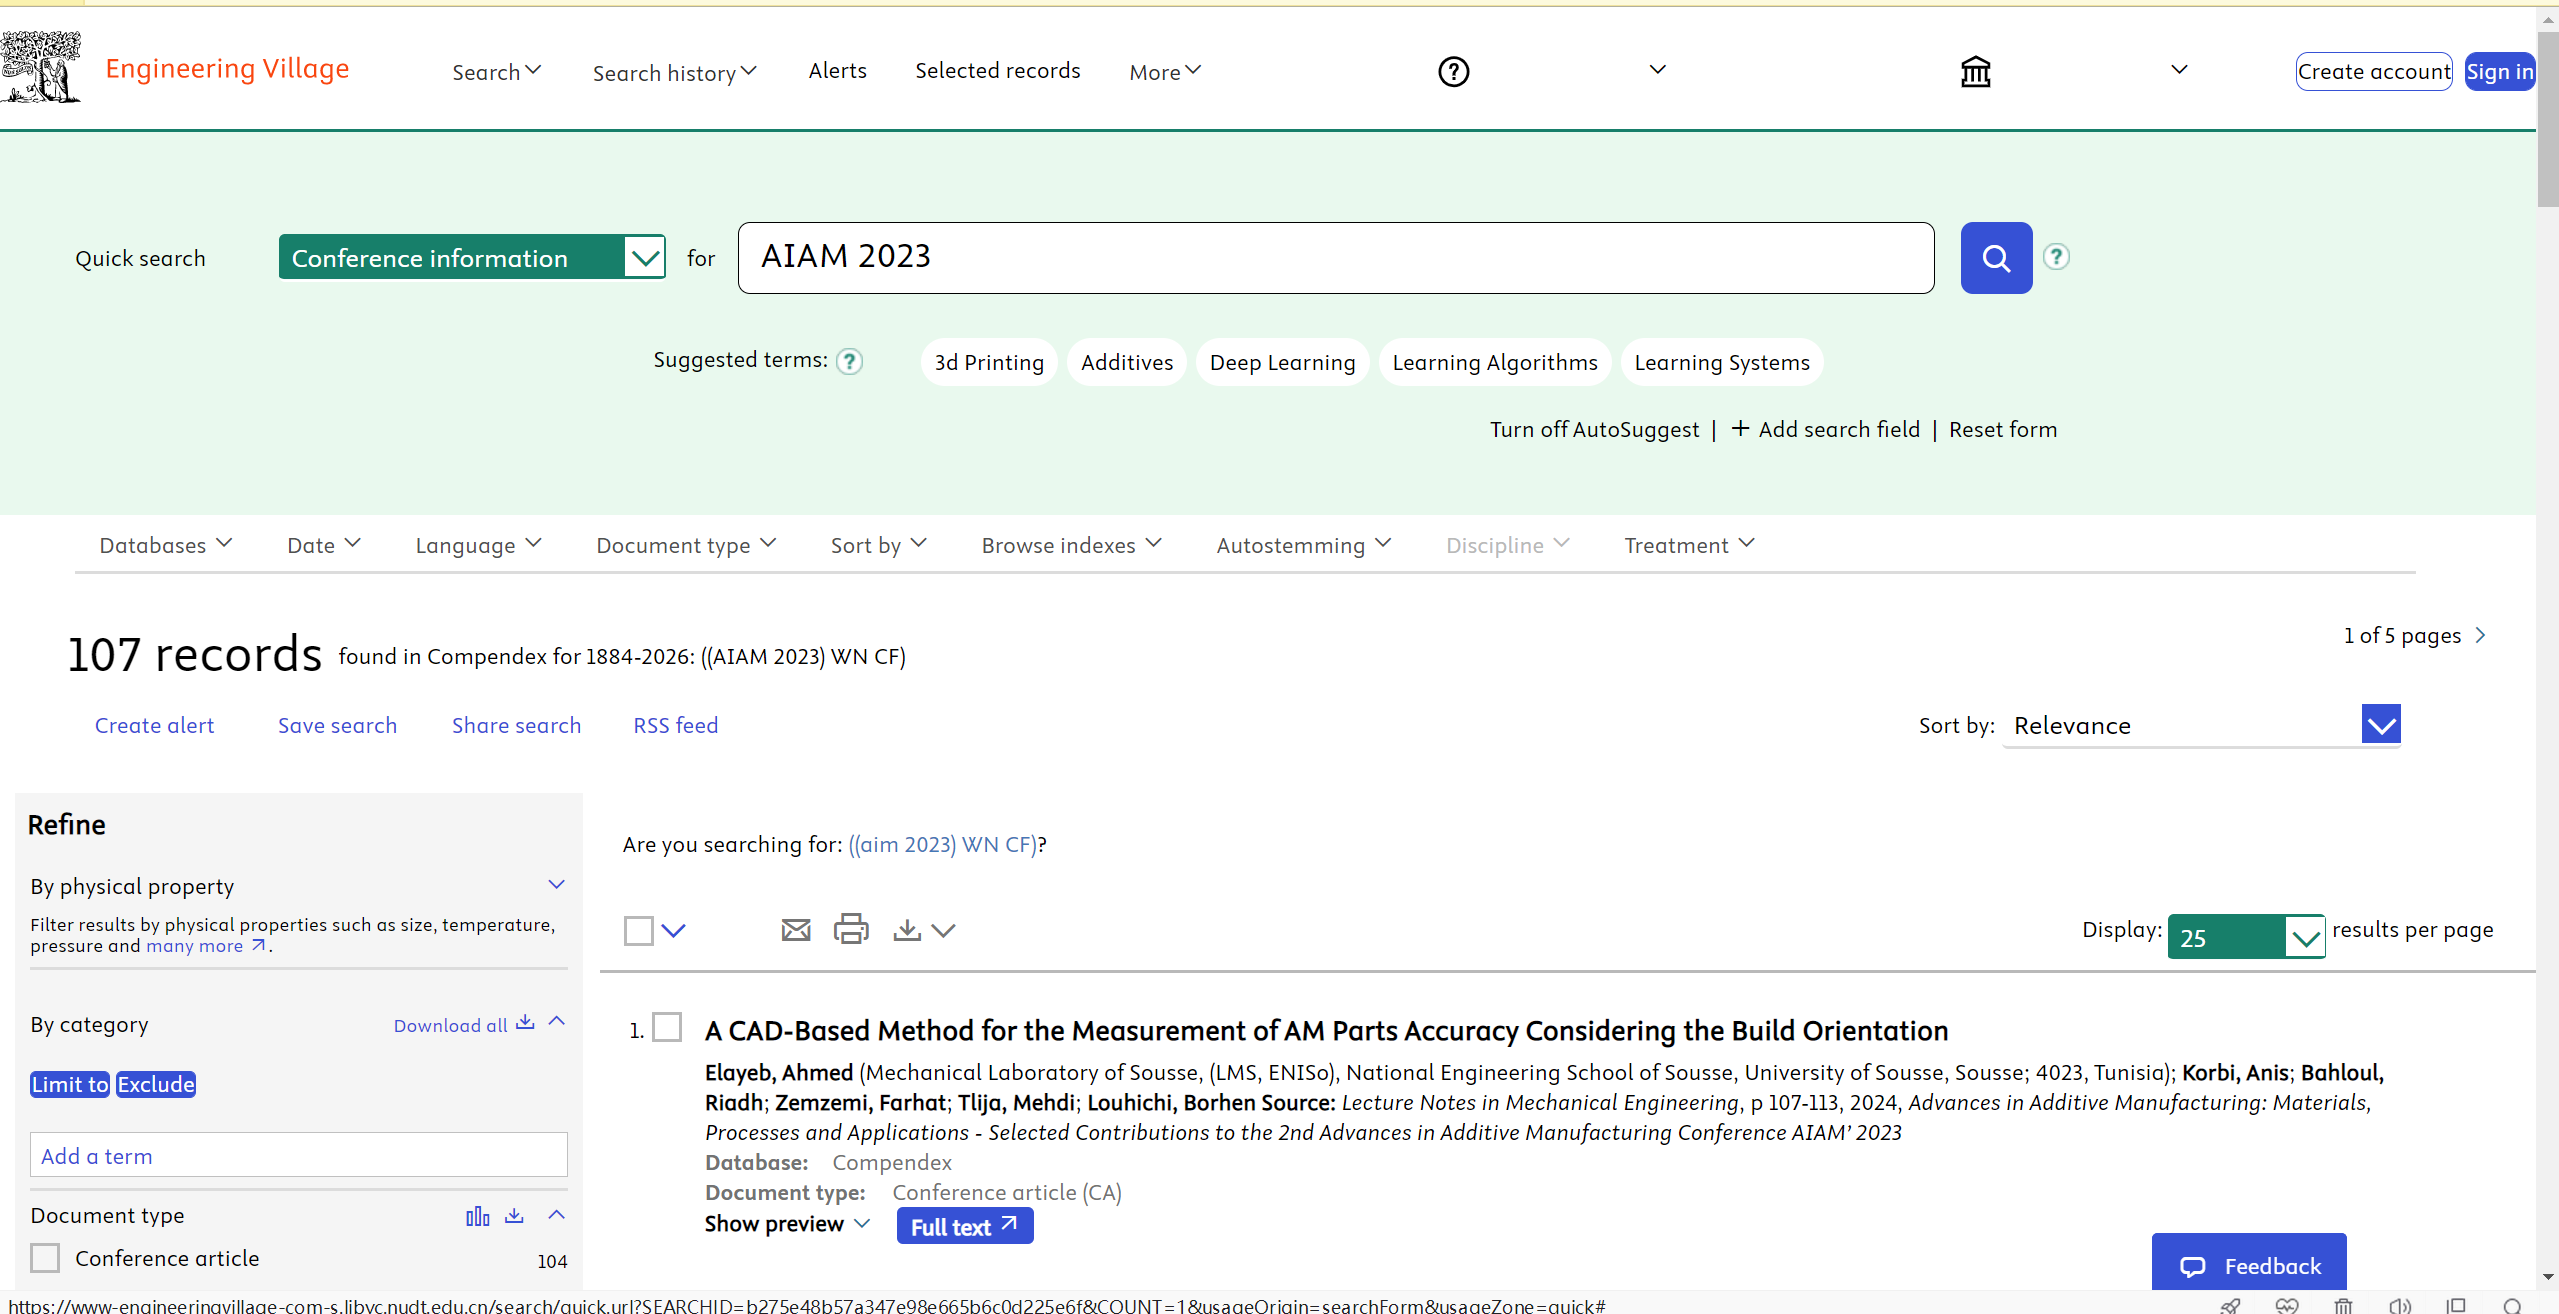Open the Autostemming dropdown
The image size is (2559, 1314).
(1304, 545)
